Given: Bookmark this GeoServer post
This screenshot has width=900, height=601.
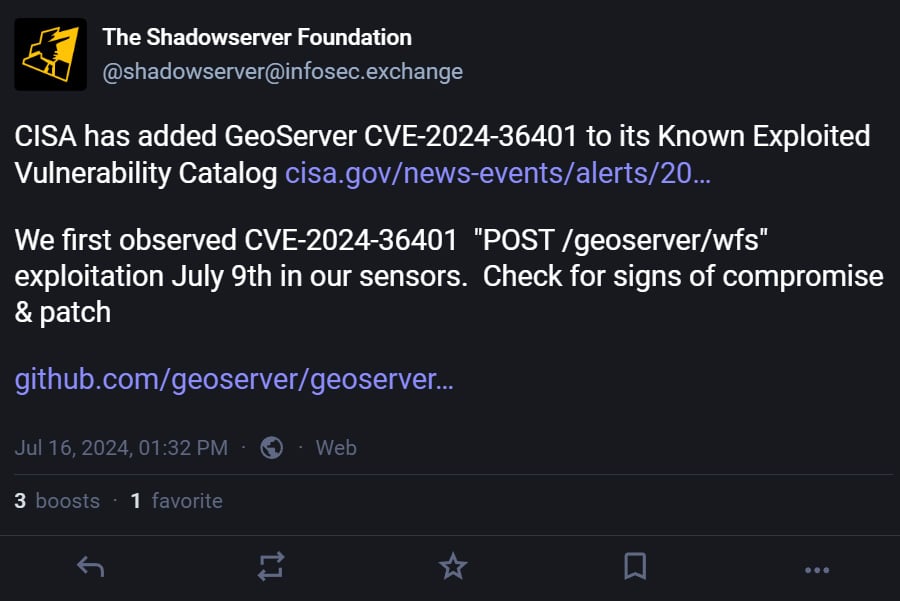Looking at the screenshot, I should (634, 567).
